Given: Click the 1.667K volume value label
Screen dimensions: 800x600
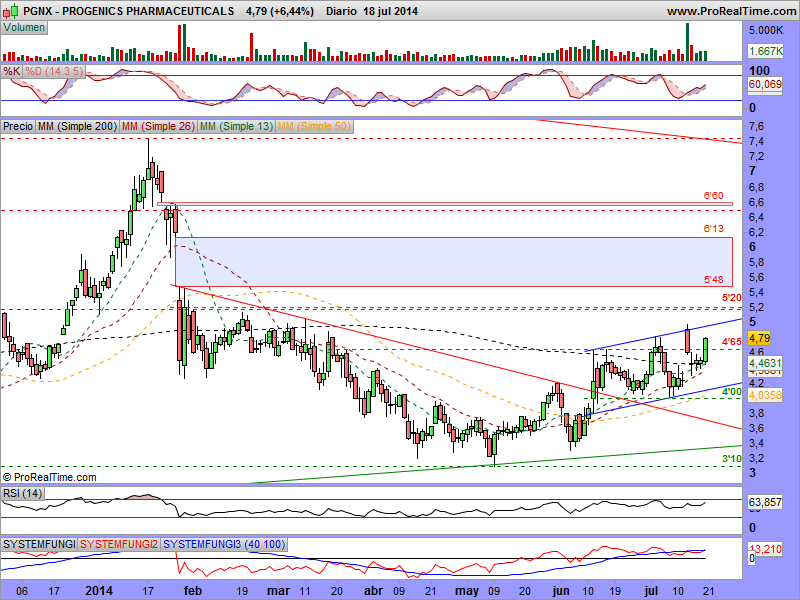Looking at the screenshot, I should click(765, 51).
